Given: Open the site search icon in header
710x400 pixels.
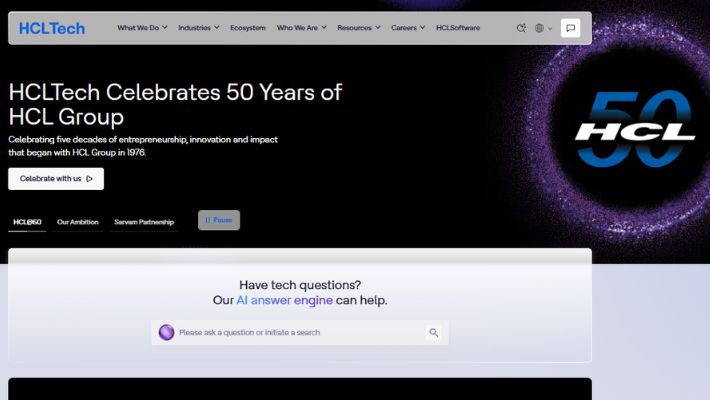Looking at the screenshot, I should tap(521, 28).
